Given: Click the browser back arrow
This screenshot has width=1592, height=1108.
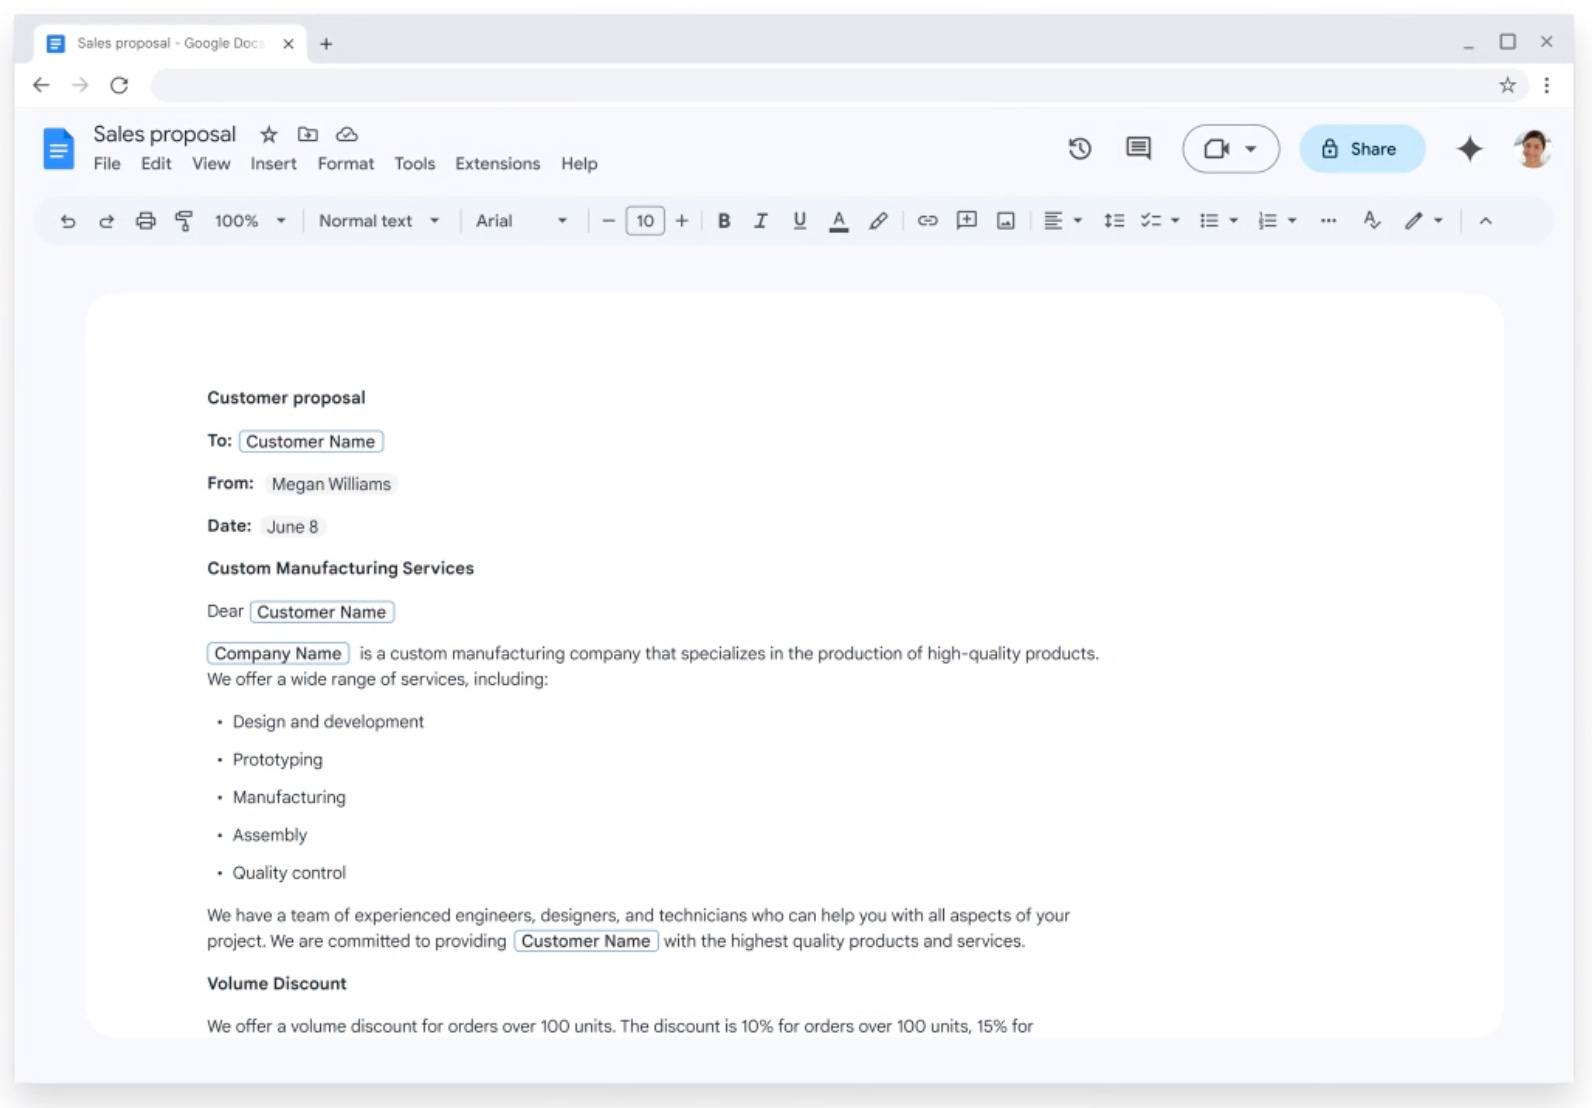Looking at the screenshot, I should point(41,85).
